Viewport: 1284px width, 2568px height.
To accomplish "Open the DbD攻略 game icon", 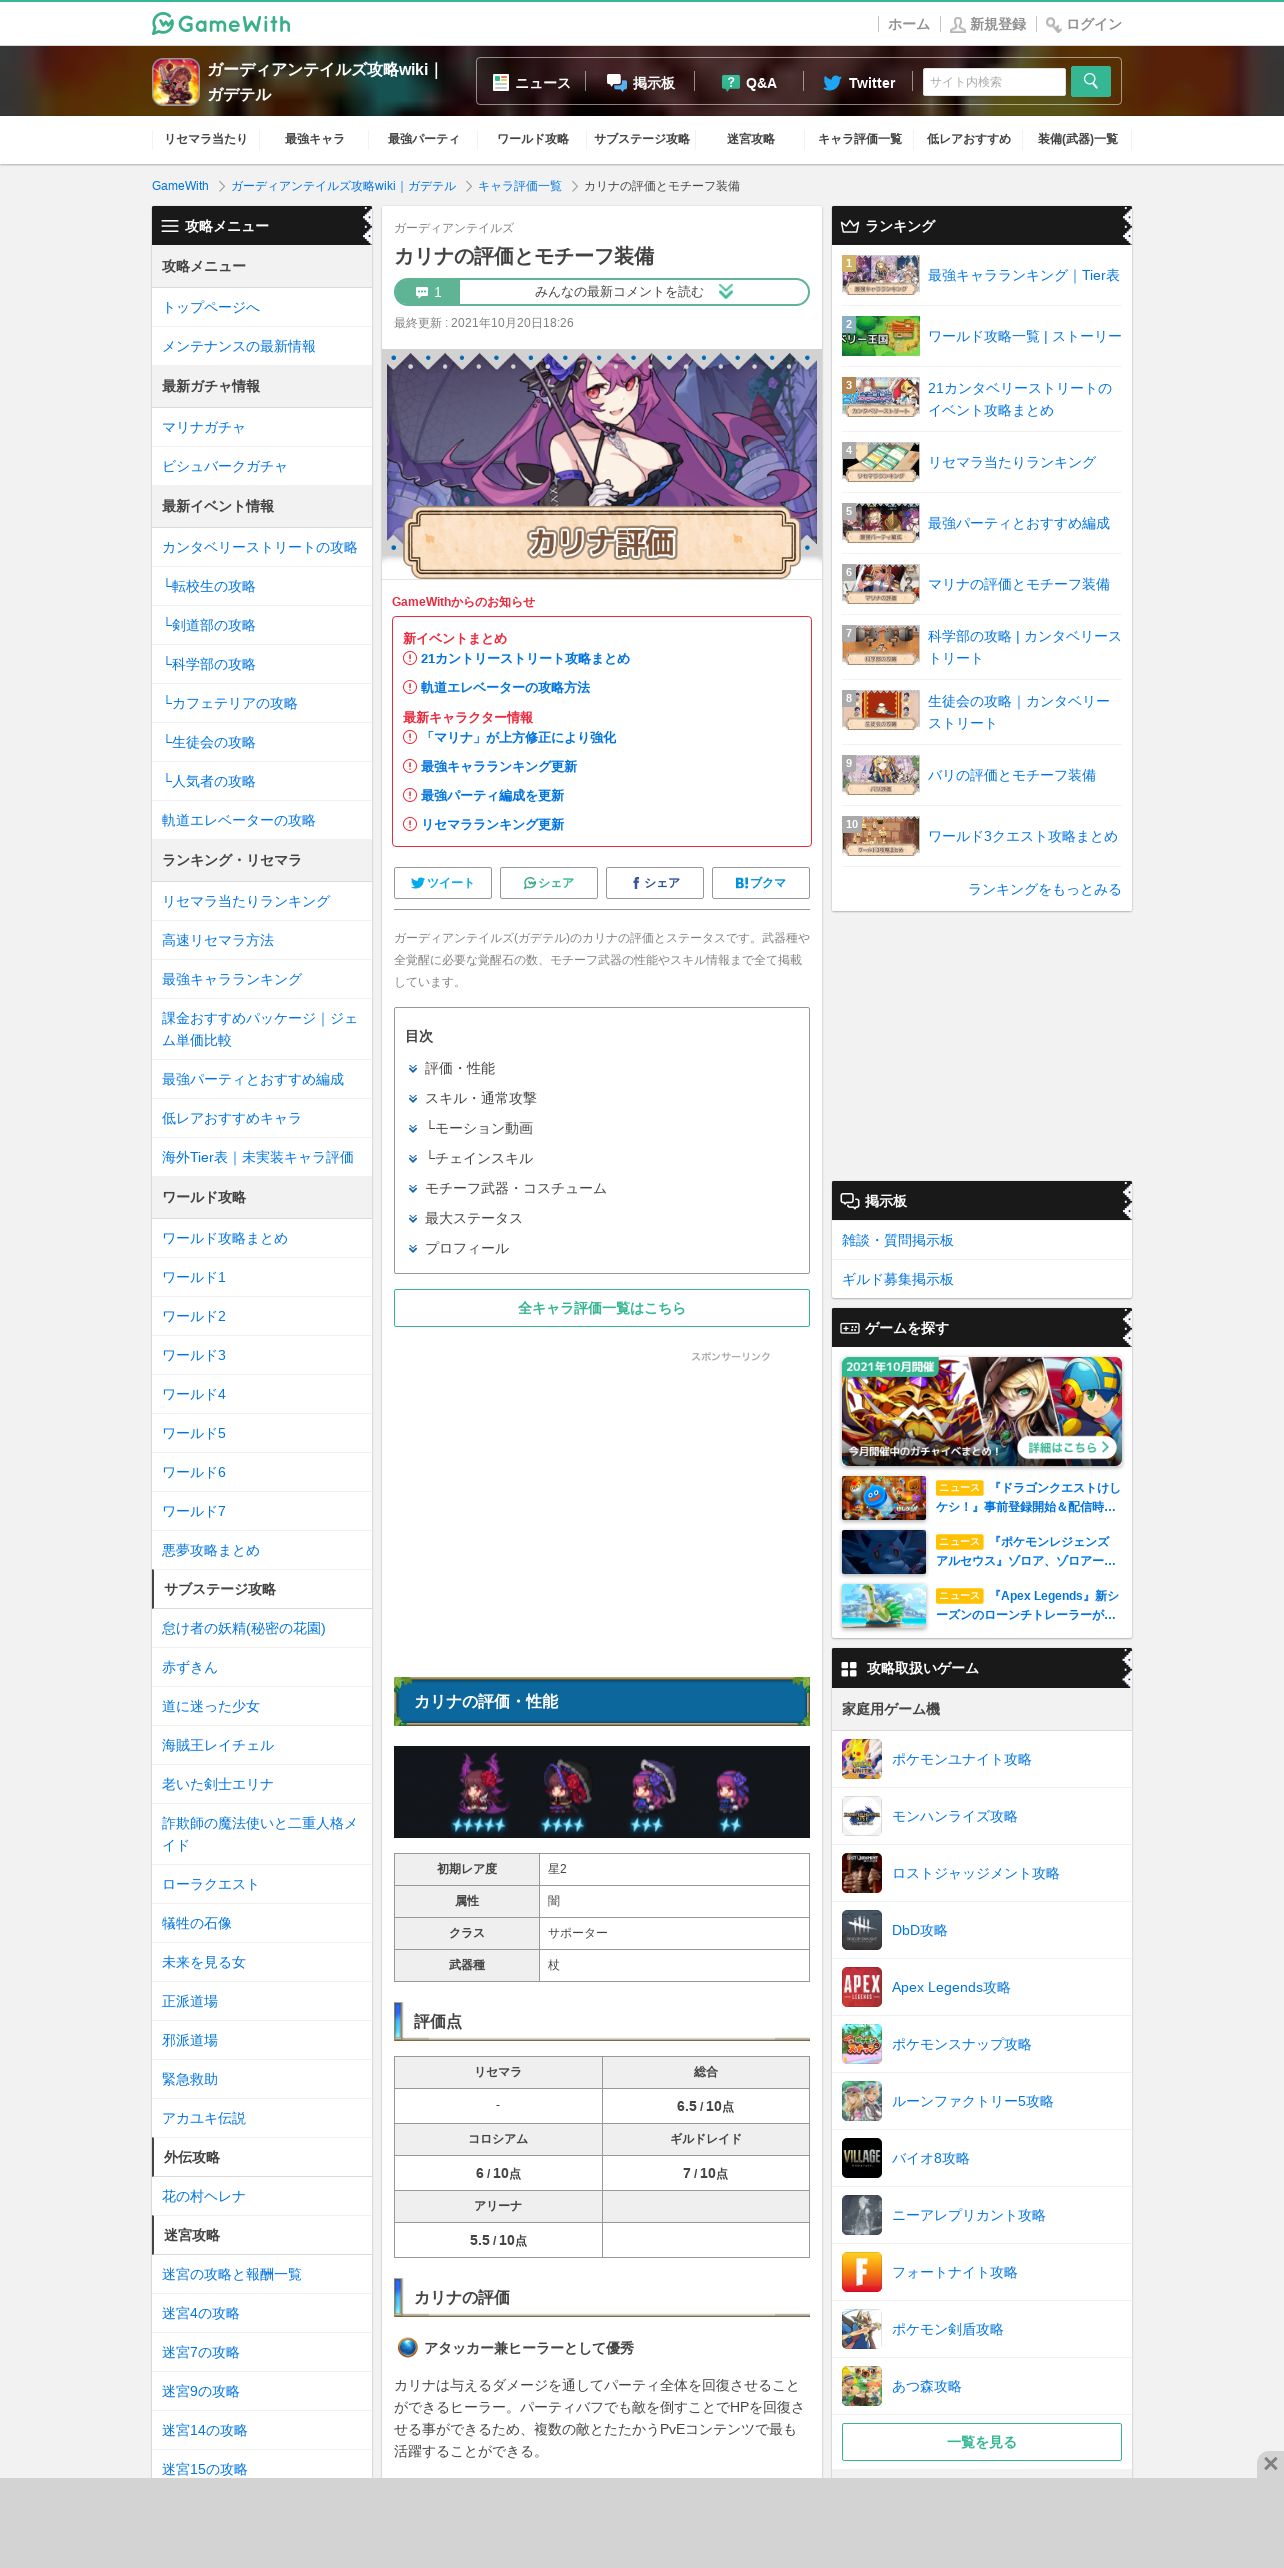I will coord(862,1930).
